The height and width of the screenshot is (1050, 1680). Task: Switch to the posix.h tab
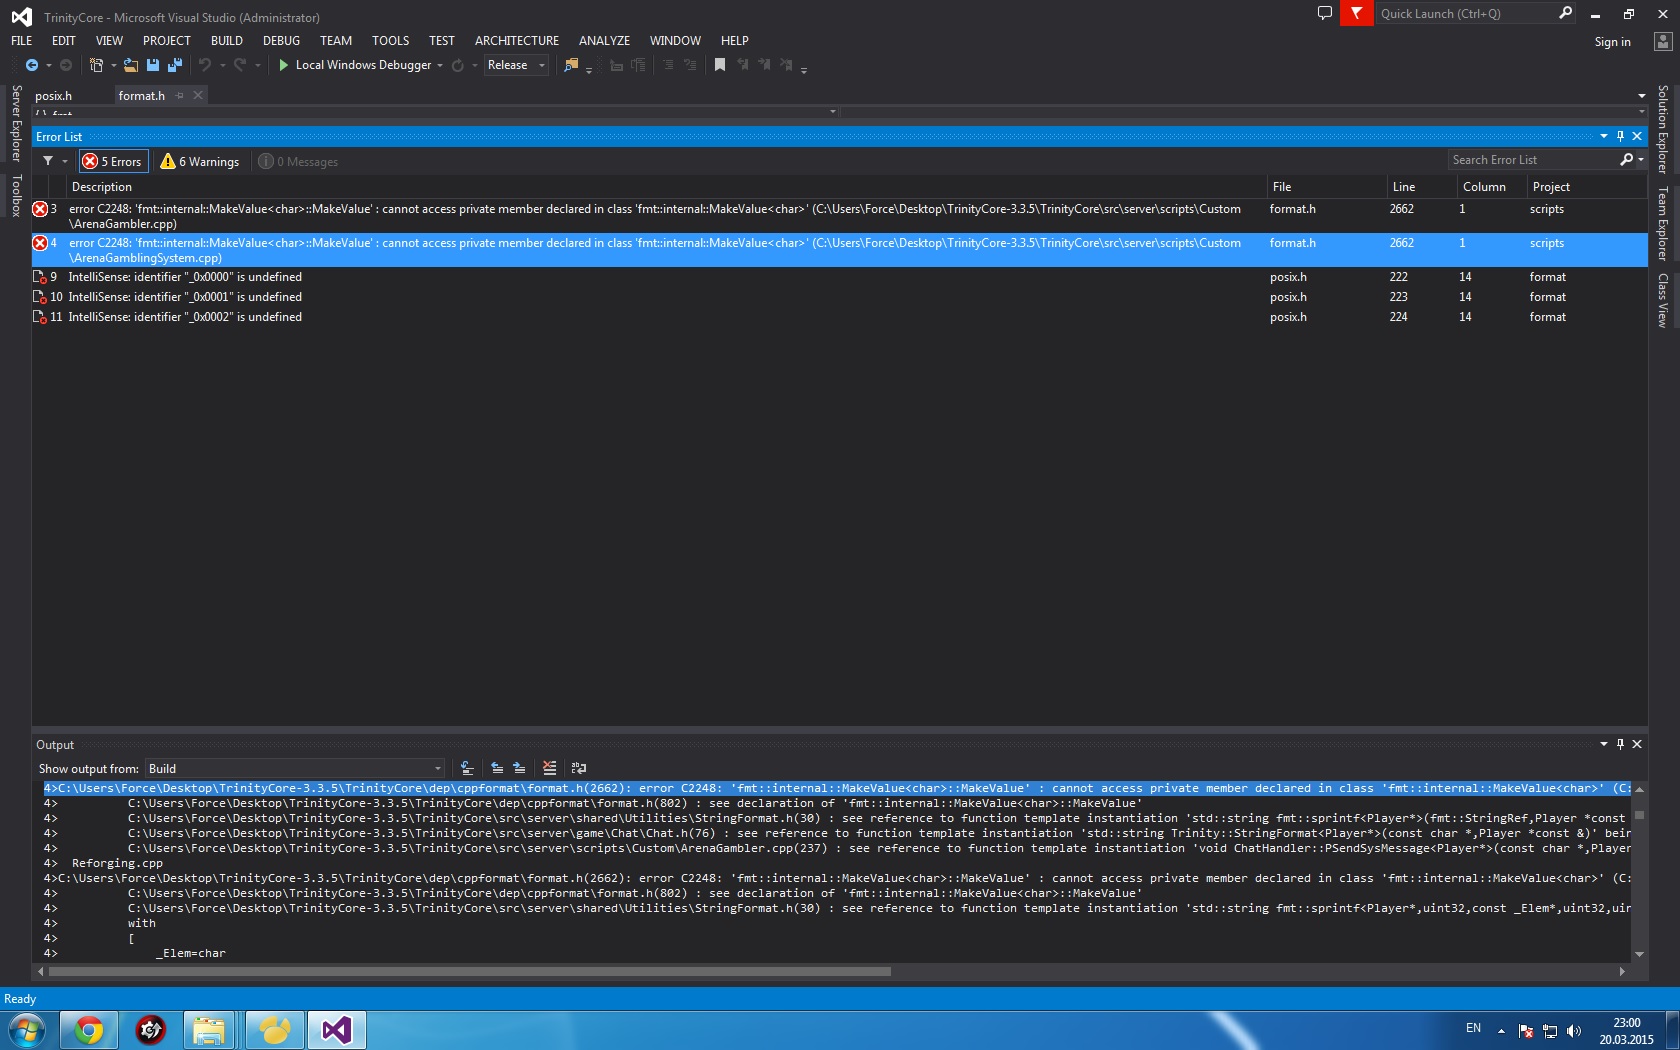tap(54, 96)
